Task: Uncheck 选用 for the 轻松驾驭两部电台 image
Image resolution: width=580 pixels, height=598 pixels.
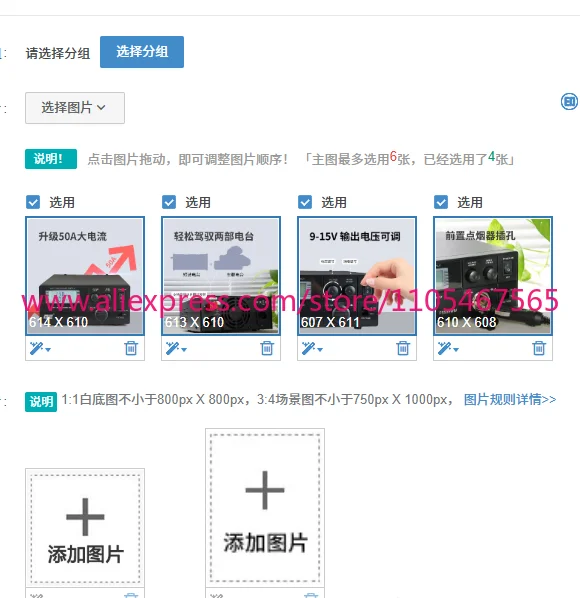Action: [x=169, y=202]
